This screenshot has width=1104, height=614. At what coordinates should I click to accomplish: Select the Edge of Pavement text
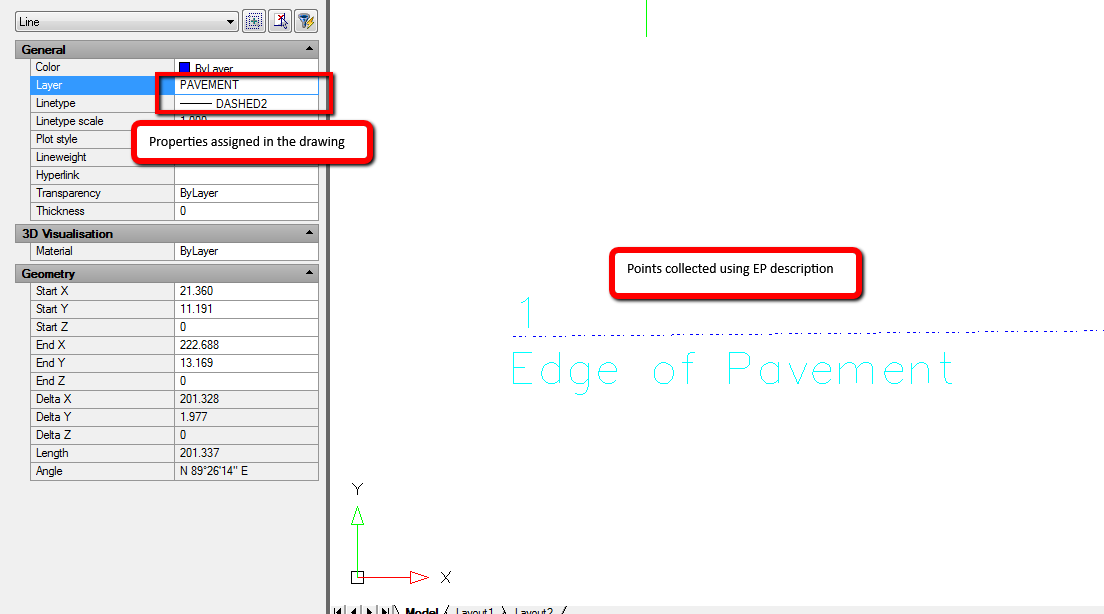coord(732,369)
